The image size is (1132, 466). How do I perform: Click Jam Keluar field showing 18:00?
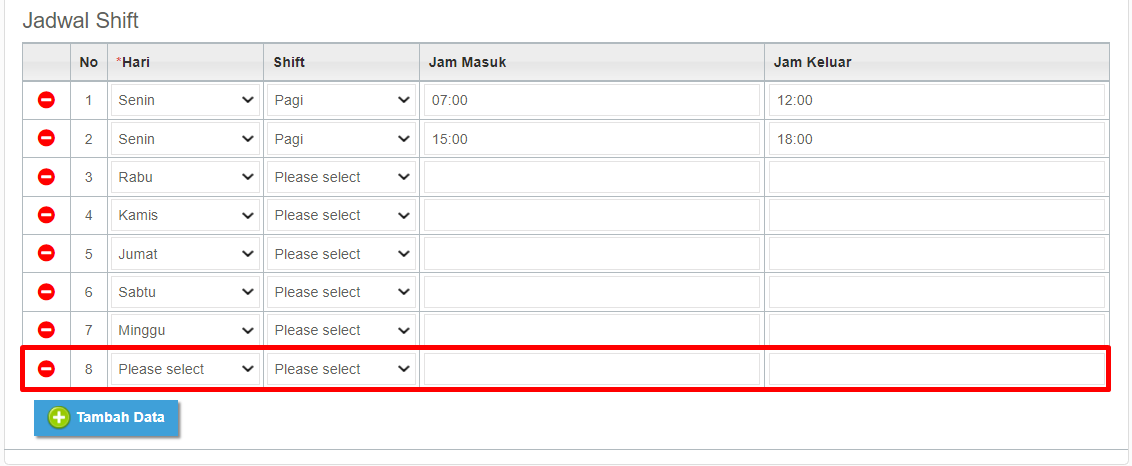(x=936, y=139)
